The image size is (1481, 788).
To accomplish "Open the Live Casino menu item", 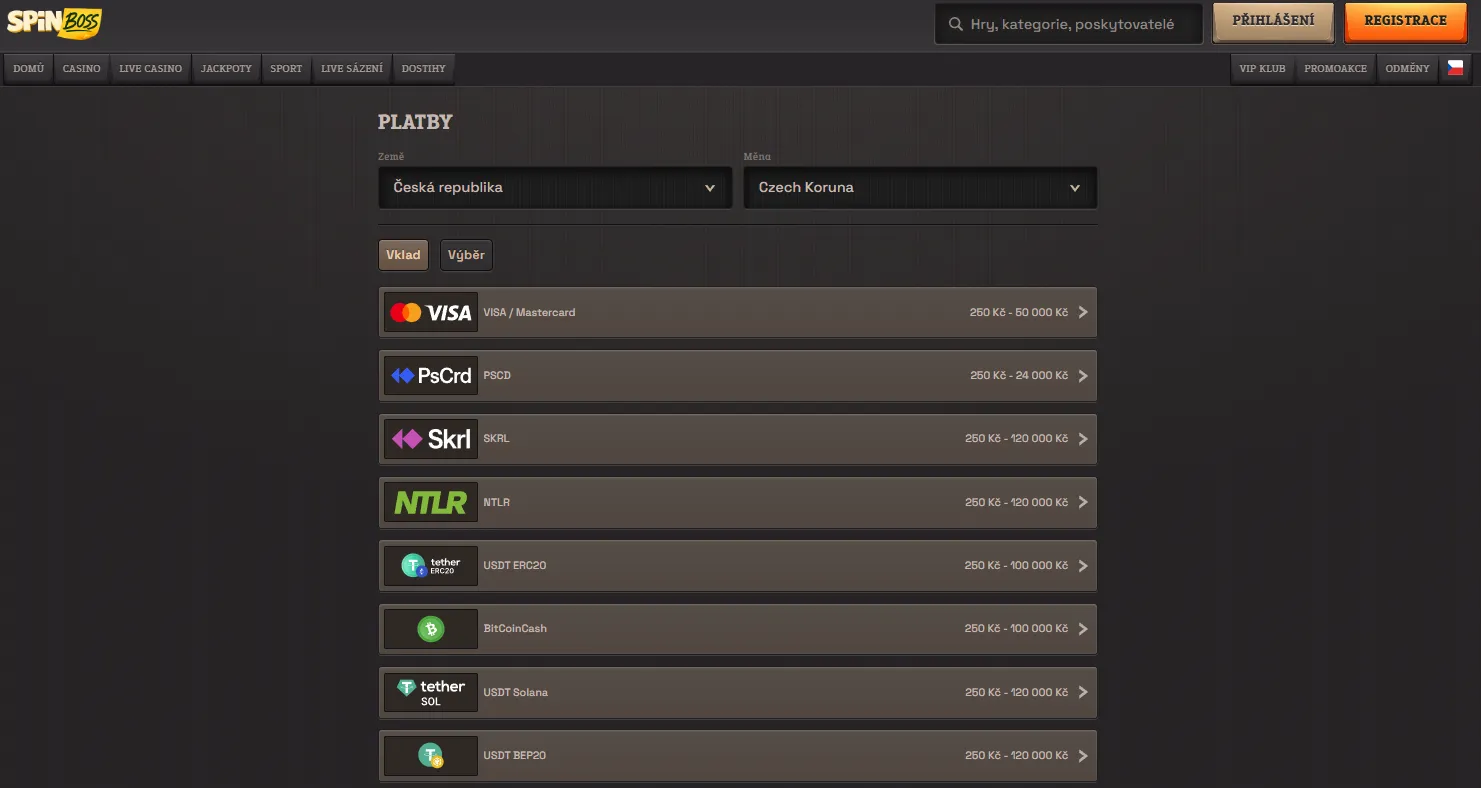I will click(x=150, y=69).
